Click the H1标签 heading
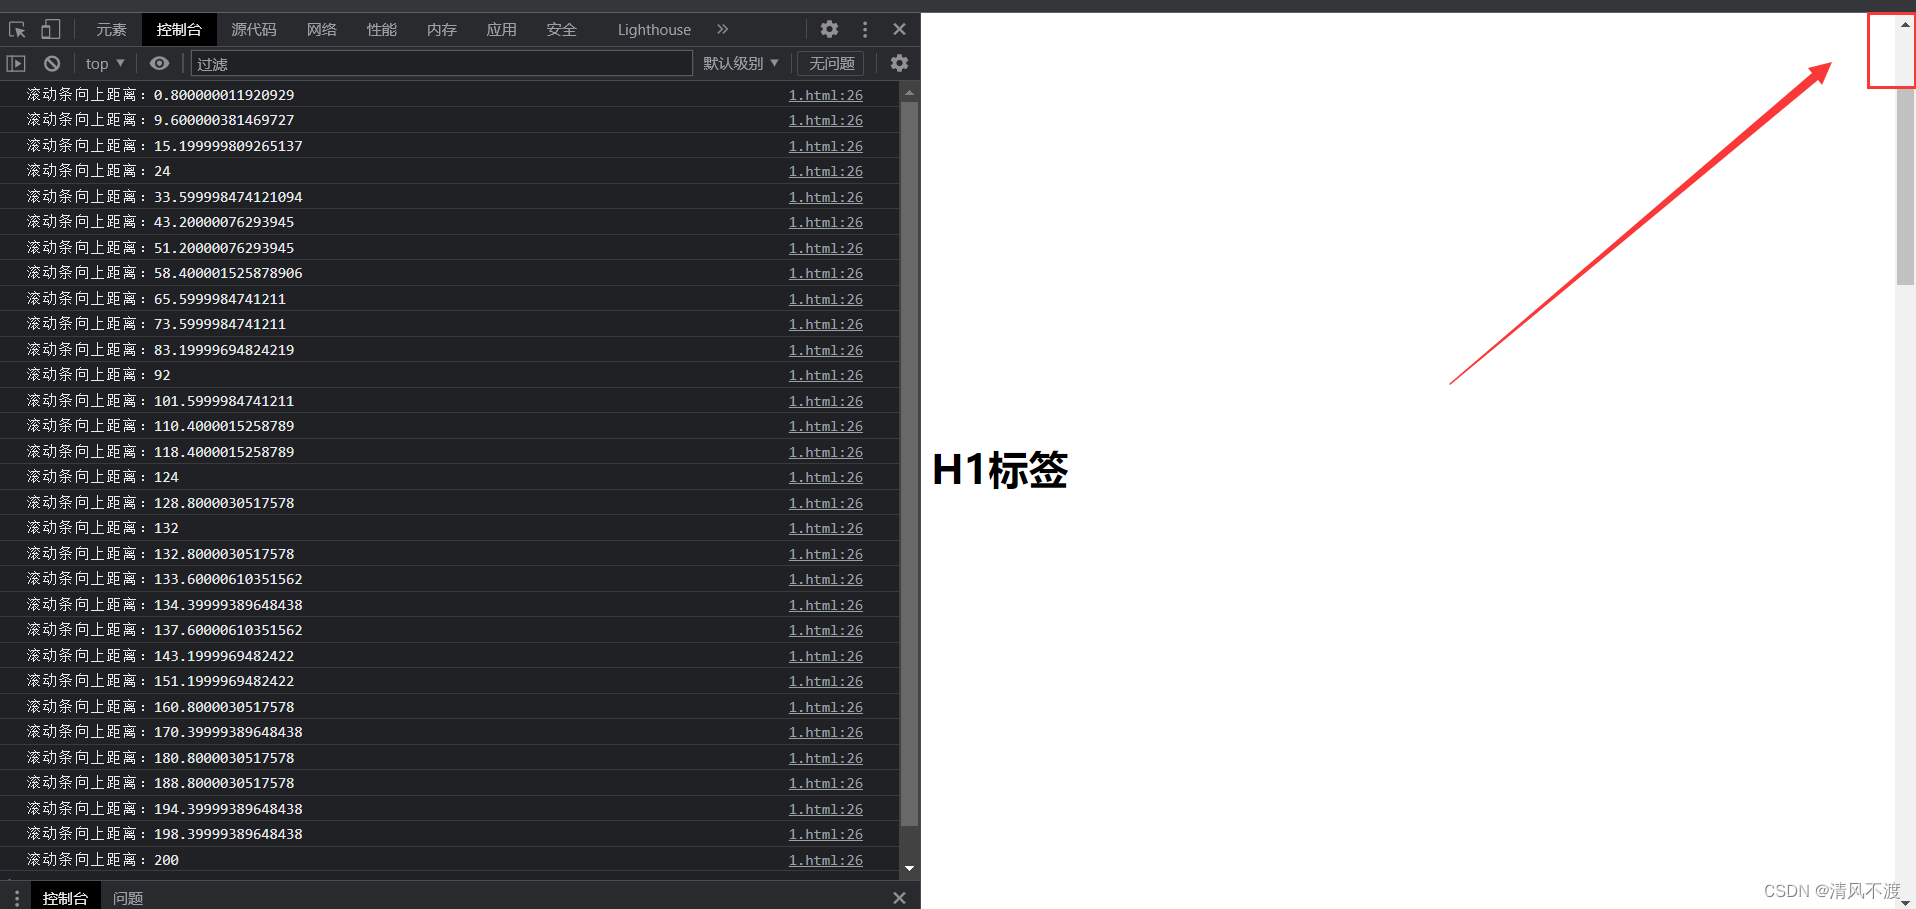The width and height of the screenshot is (1916, 909). [1000, 470]
